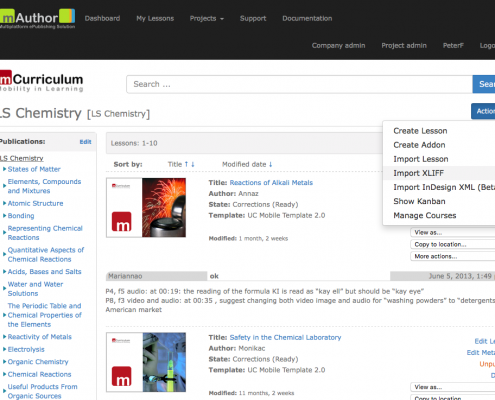Open View as dropdown for Safety lesson
Image resolution: width=495 pixels, height=400 pixels.
click(x=453, y=387)
